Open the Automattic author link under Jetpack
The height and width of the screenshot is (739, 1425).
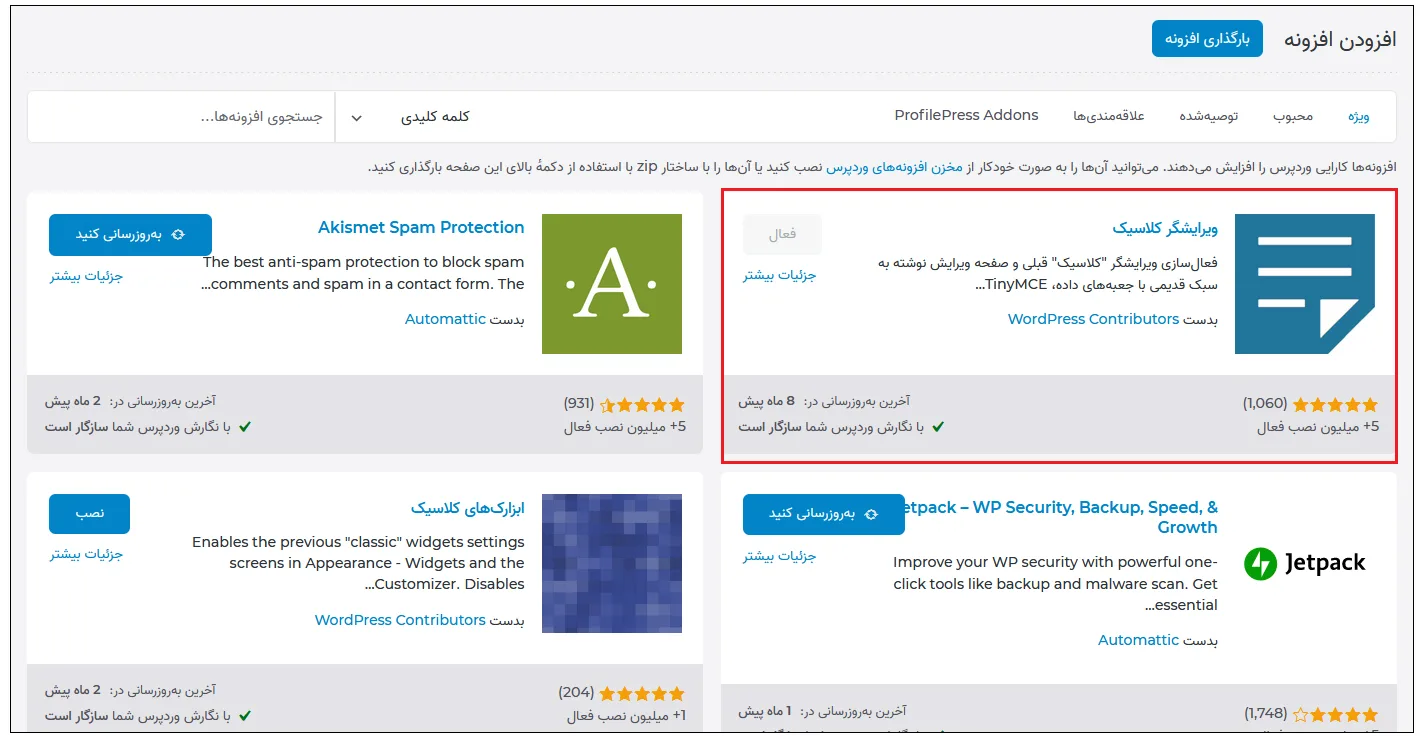[x=1138, y=640]
